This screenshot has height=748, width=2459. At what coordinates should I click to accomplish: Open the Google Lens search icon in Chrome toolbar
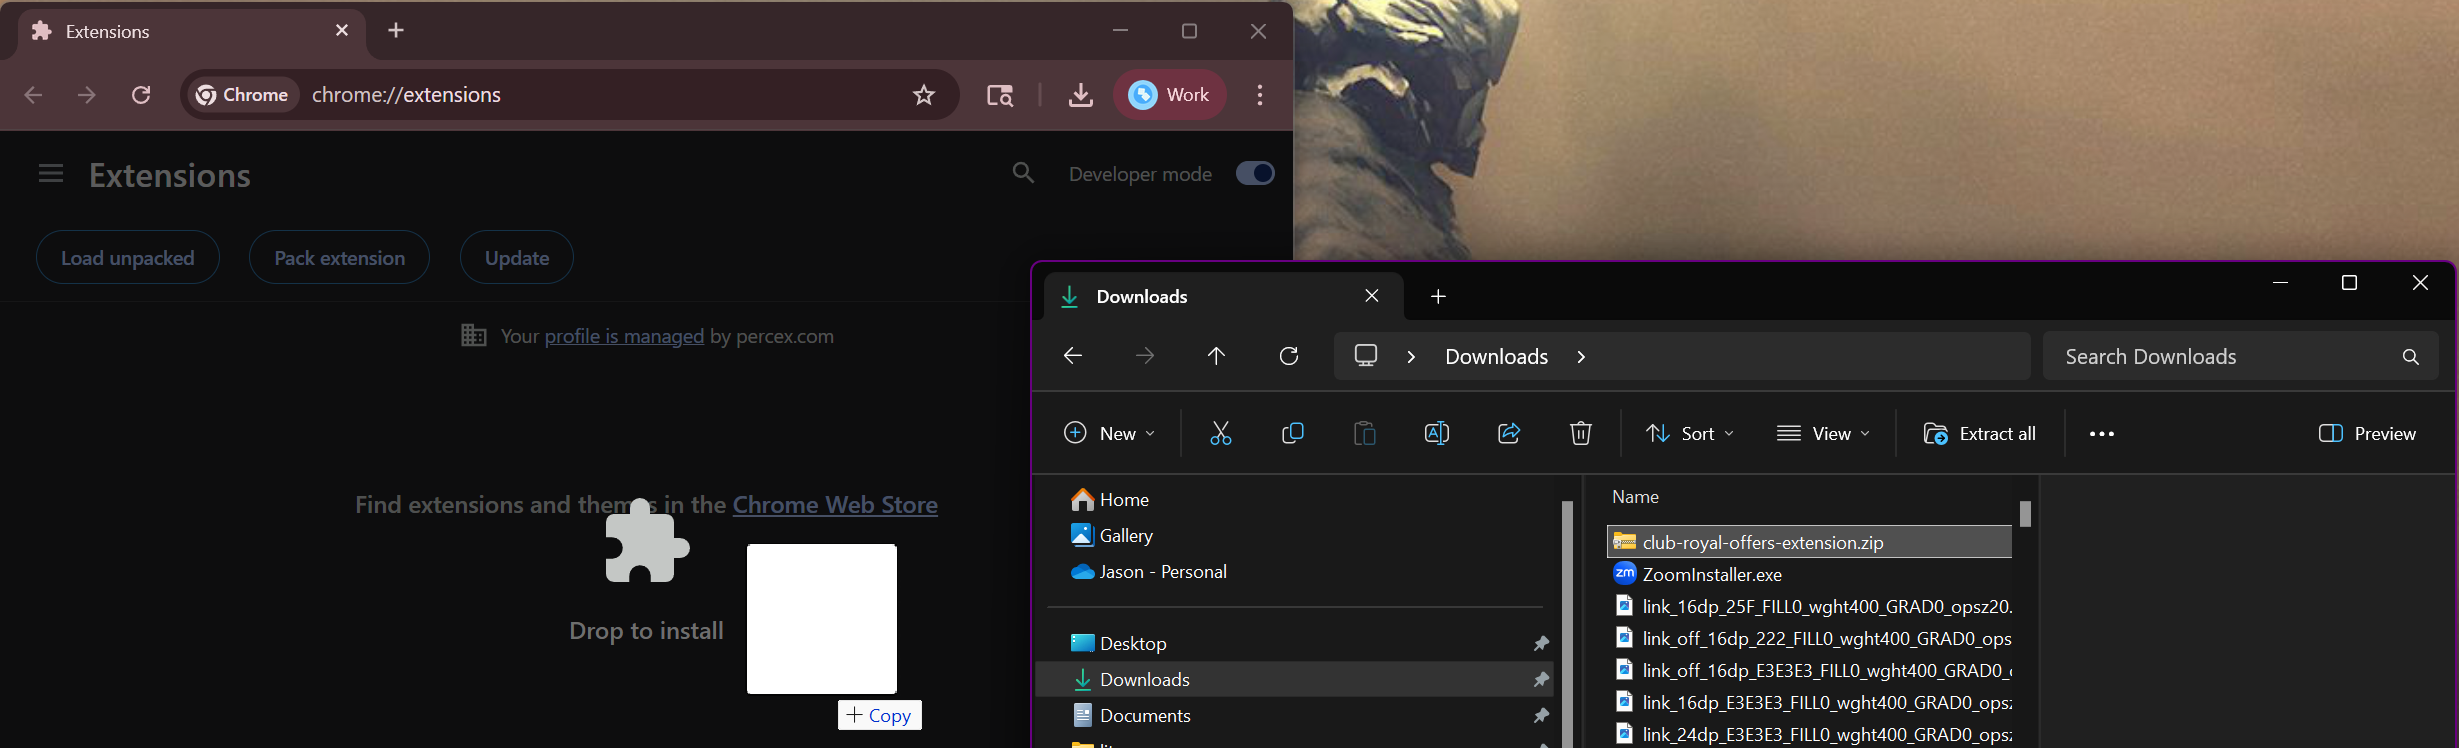pyautogui.click(x=1000, y=95)
